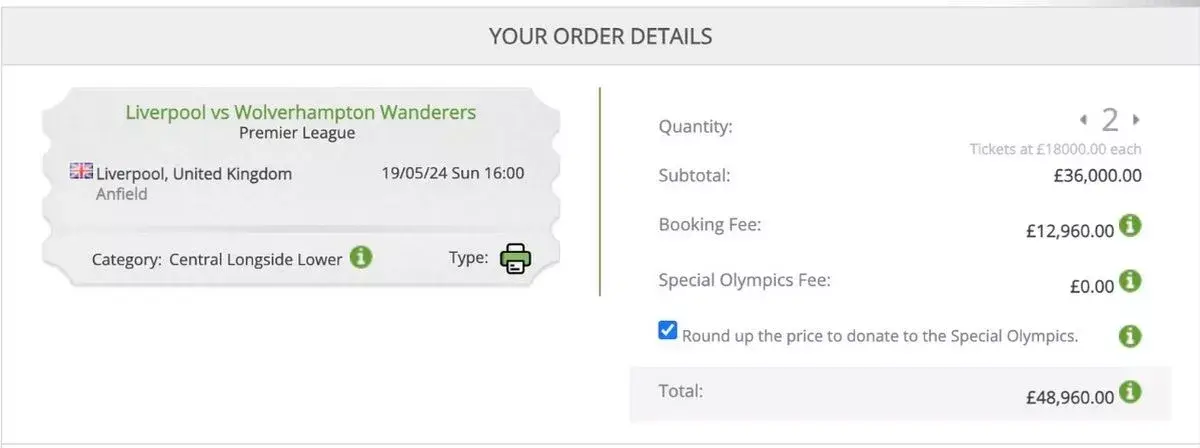Click the £48,960.00 total amount
The height and width of the screenshot is (448, 1200).
click(x=1069, y=397)
